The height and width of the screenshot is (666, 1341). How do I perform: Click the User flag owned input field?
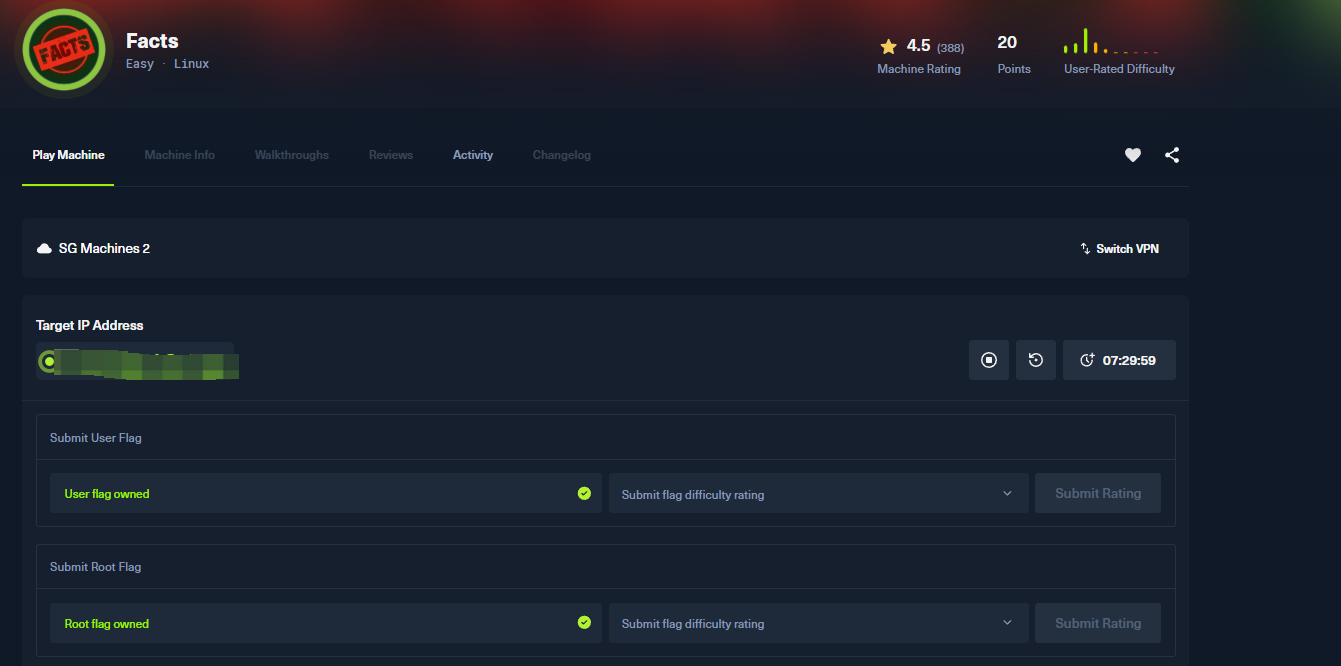pyautogui.click(x=310, y=494)
